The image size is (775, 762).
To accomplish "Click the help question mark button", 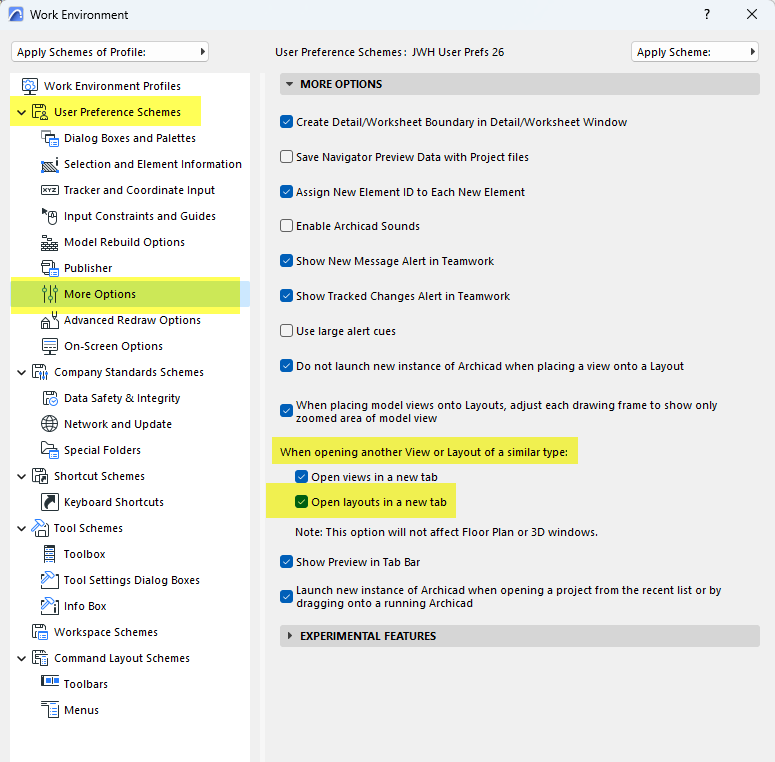I will click(707, 14).
